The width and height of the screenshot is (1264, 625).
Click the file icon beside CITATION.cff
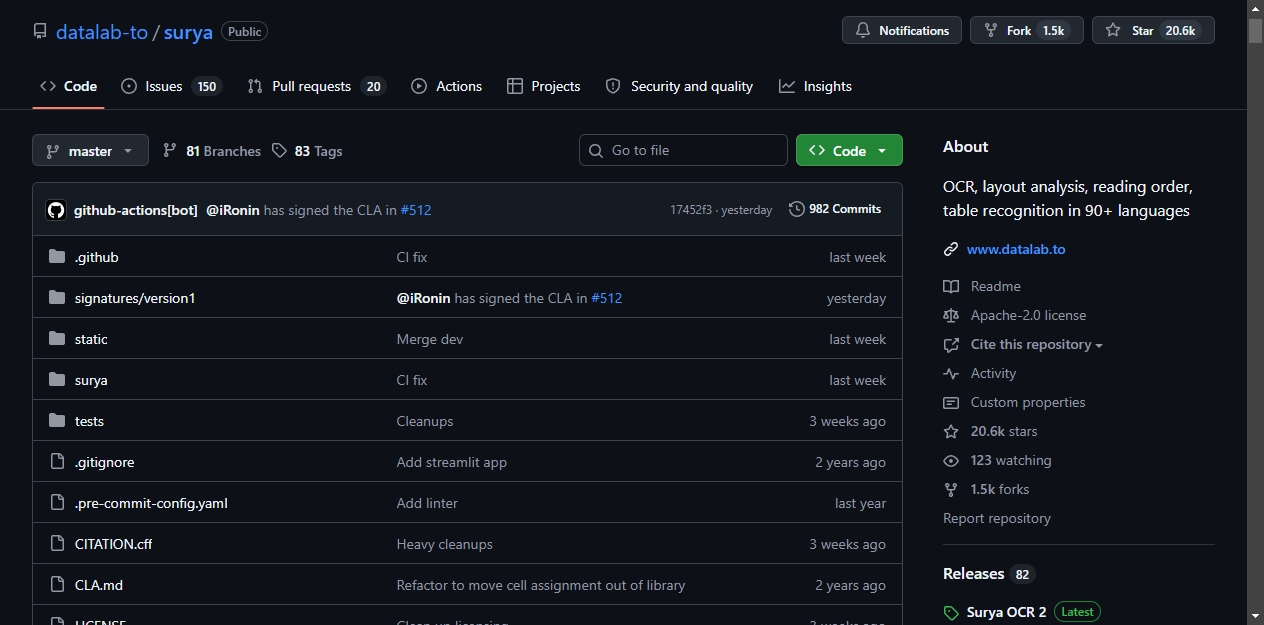[57, 544]
